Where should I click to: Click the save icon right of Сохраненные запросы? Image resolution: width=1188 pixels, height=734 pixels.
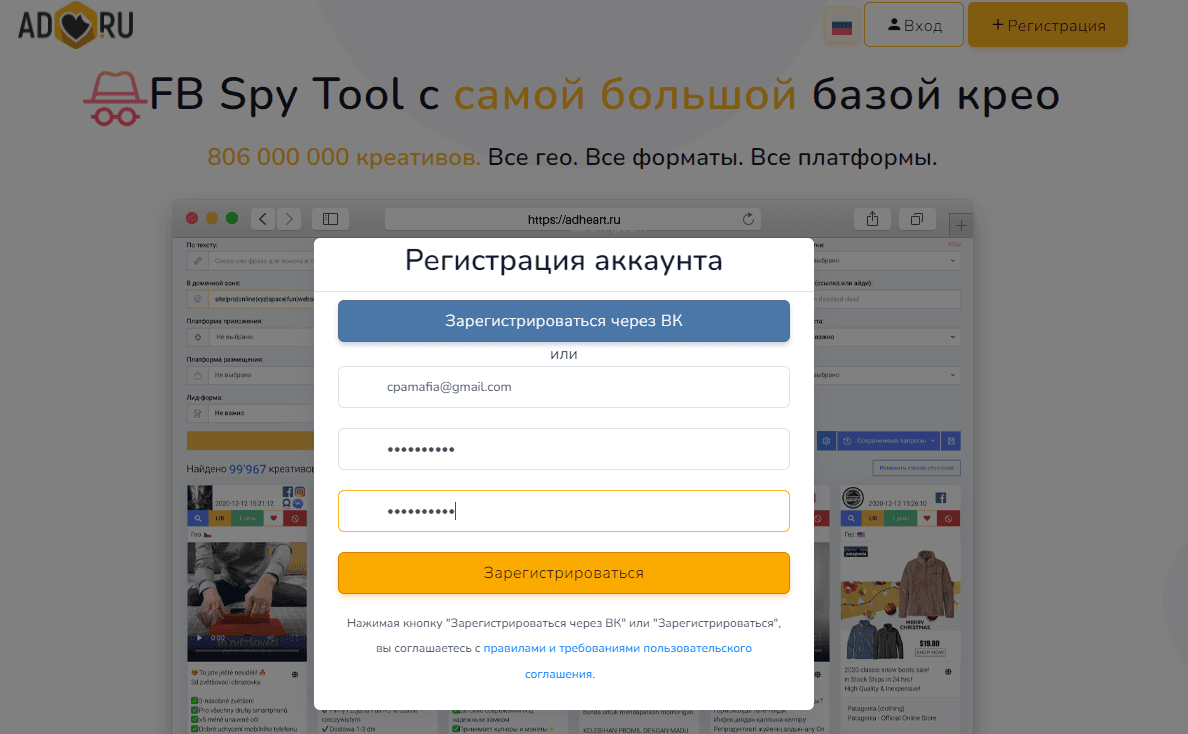click(x=951, y=441)
